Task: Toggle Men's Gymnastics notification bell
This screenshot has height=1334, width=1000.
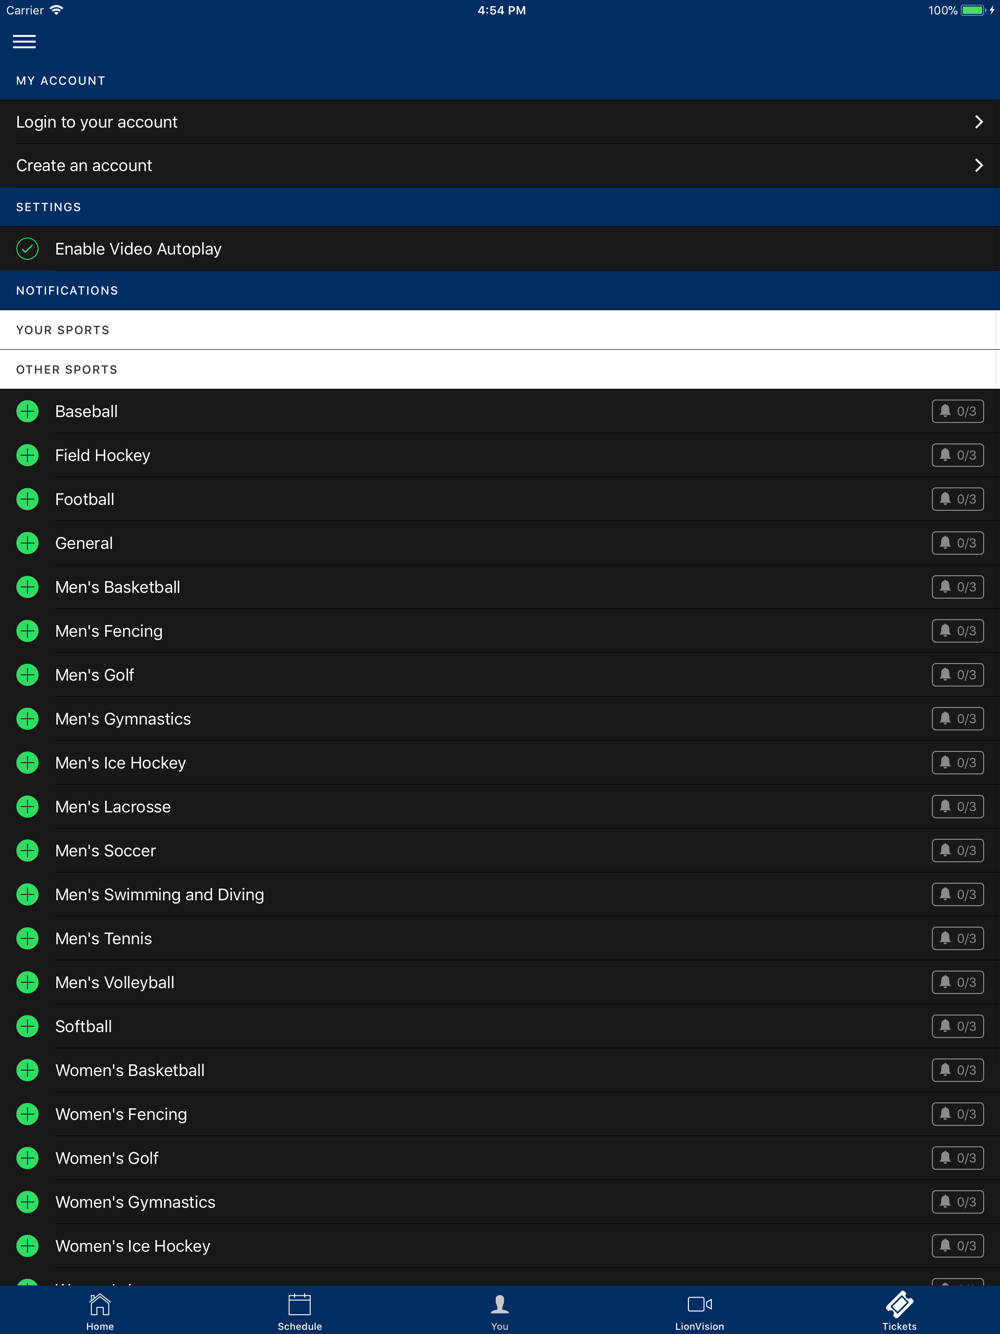Action: click(958, 719)
